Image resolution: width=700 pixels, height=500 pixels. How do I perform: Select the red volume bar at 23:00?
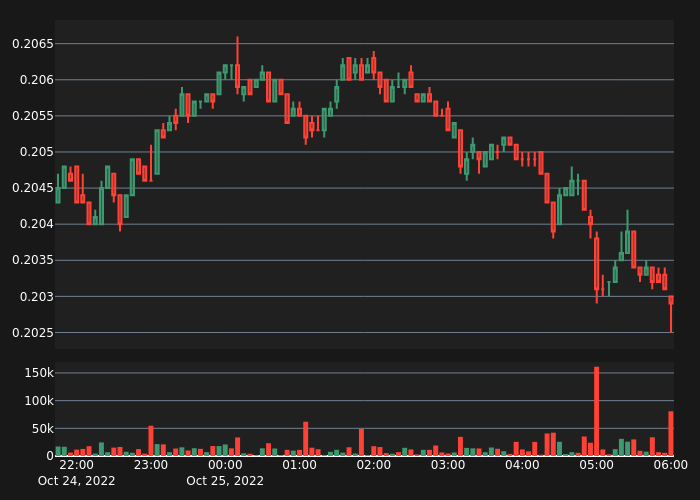(x=151, y=441)
